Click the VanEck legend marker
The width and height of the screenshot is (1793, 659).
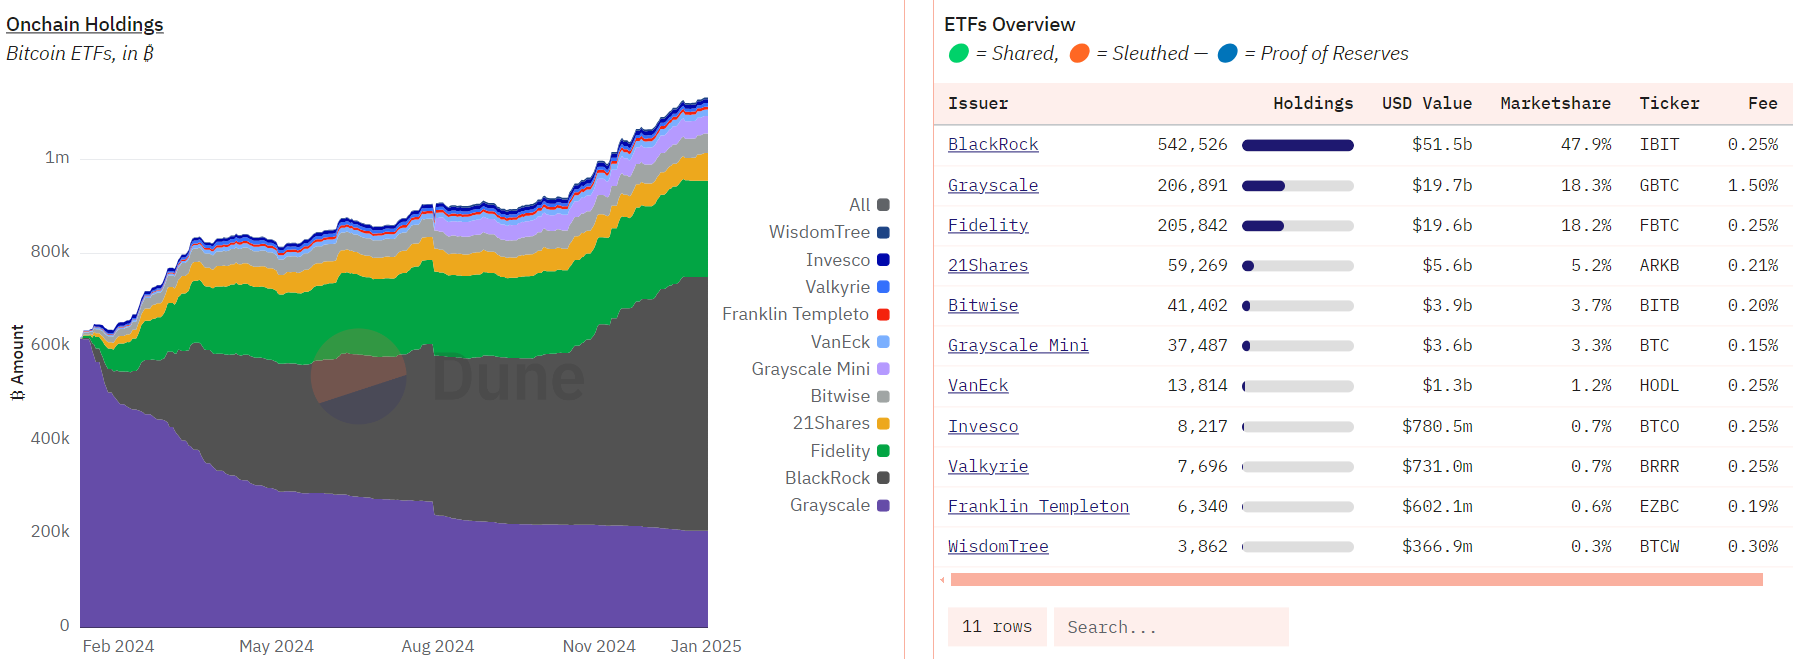pyautogui.click(x=883, y=342)
